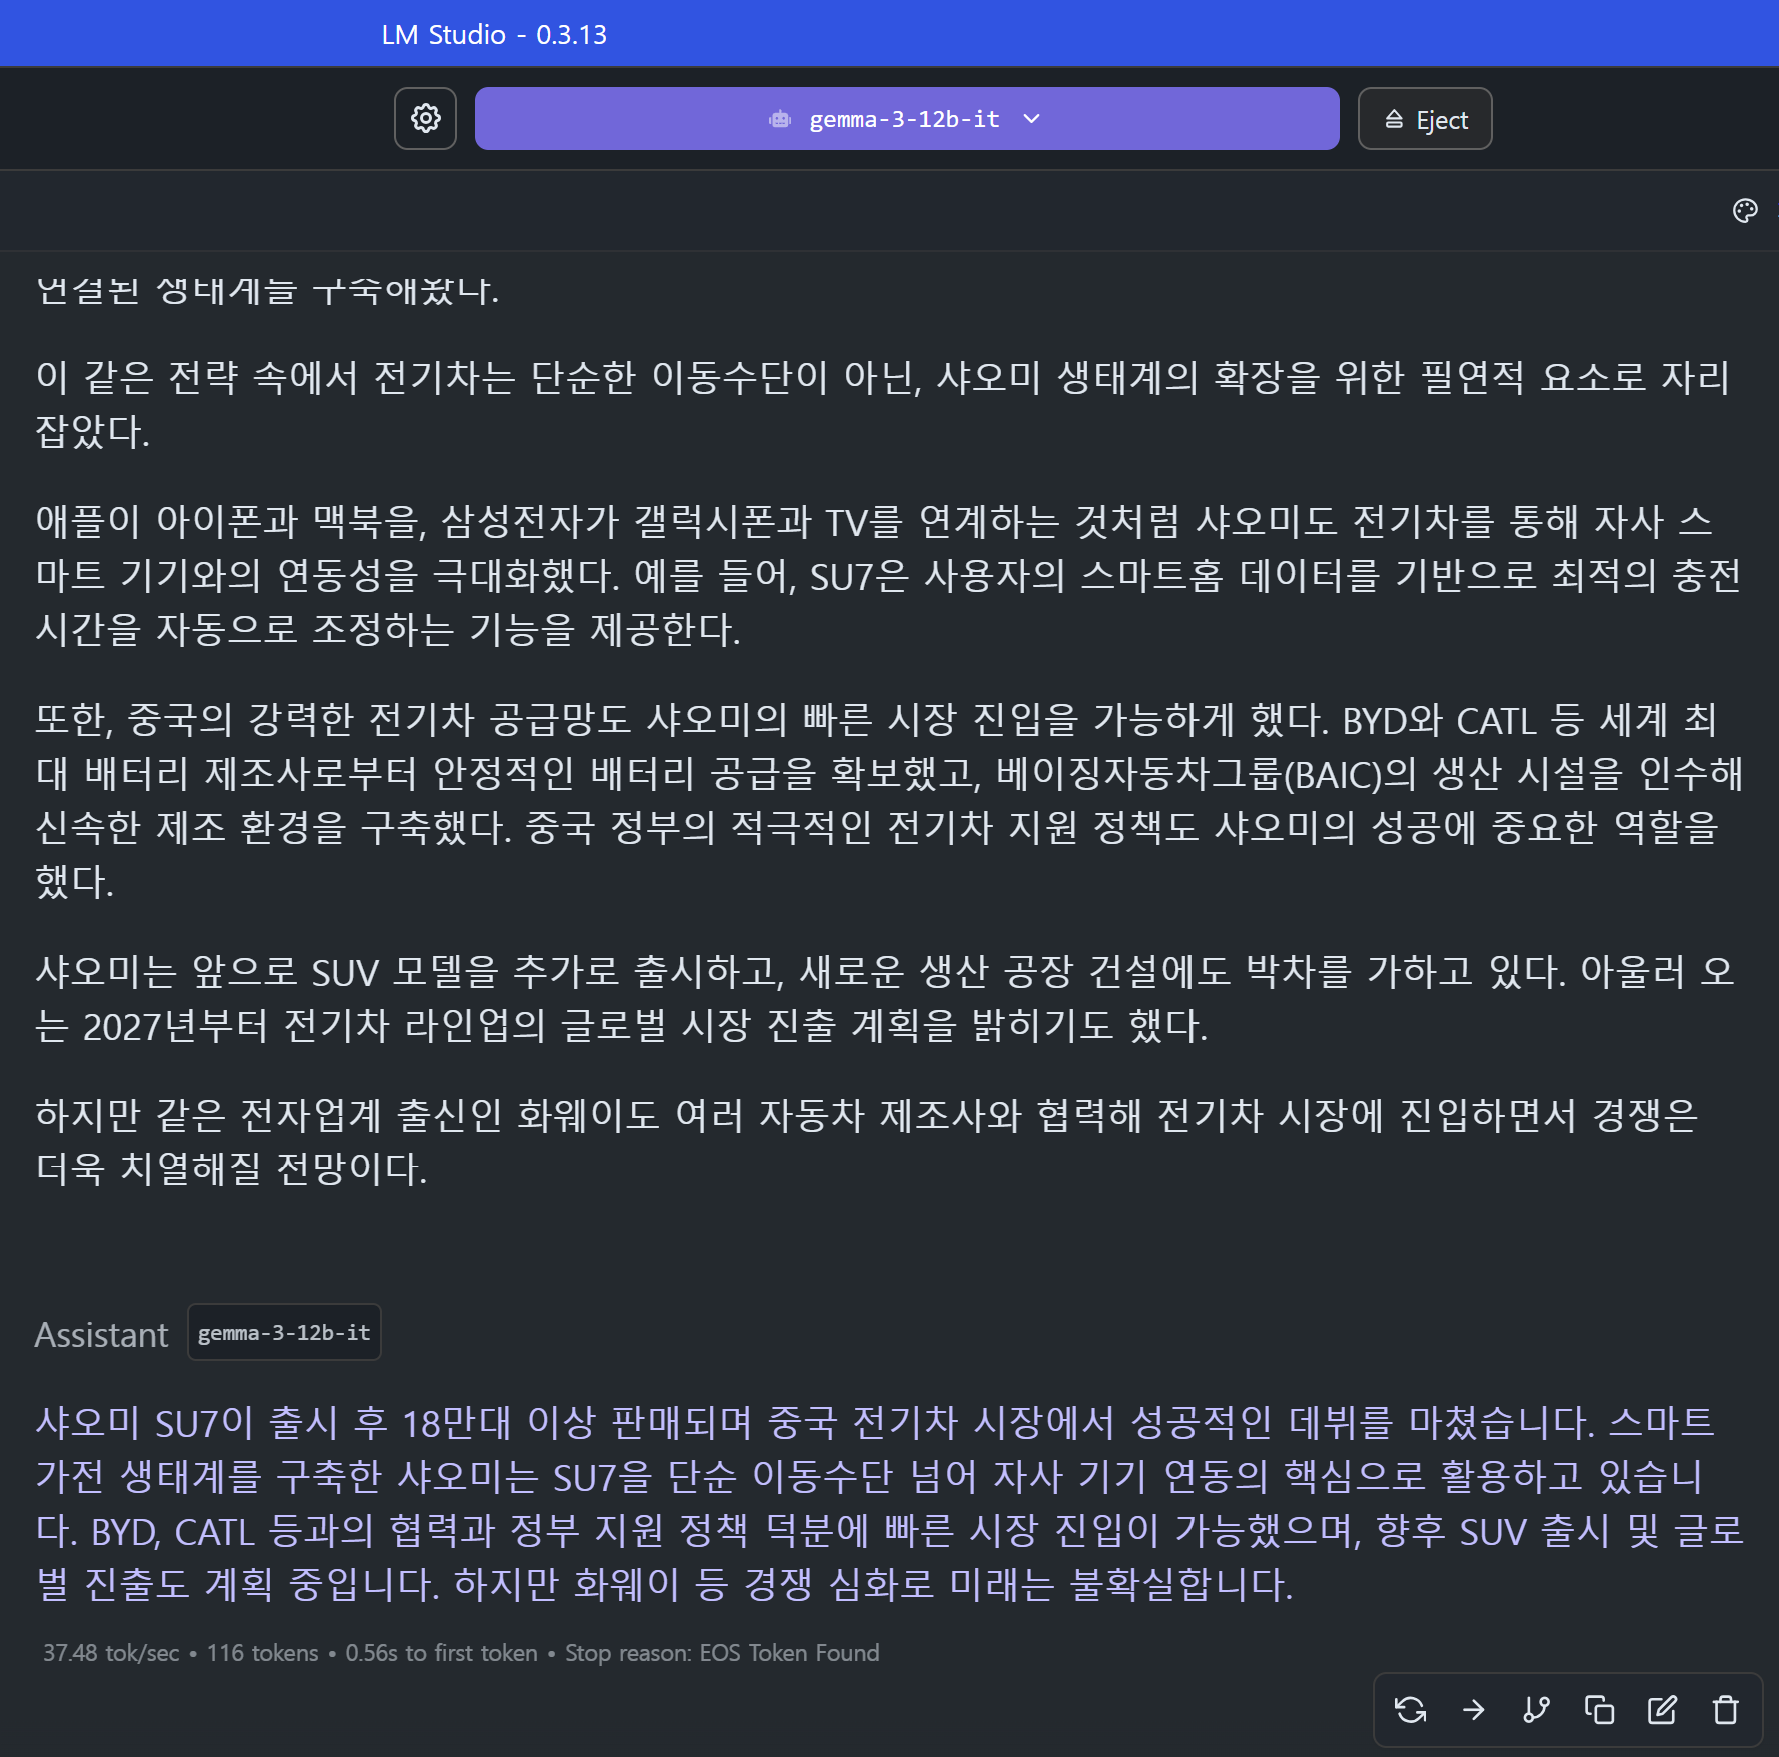The width and height of the screenshot is (1779, 1757).
Task: Click the Assistant role label
Action: point(101,1335)
